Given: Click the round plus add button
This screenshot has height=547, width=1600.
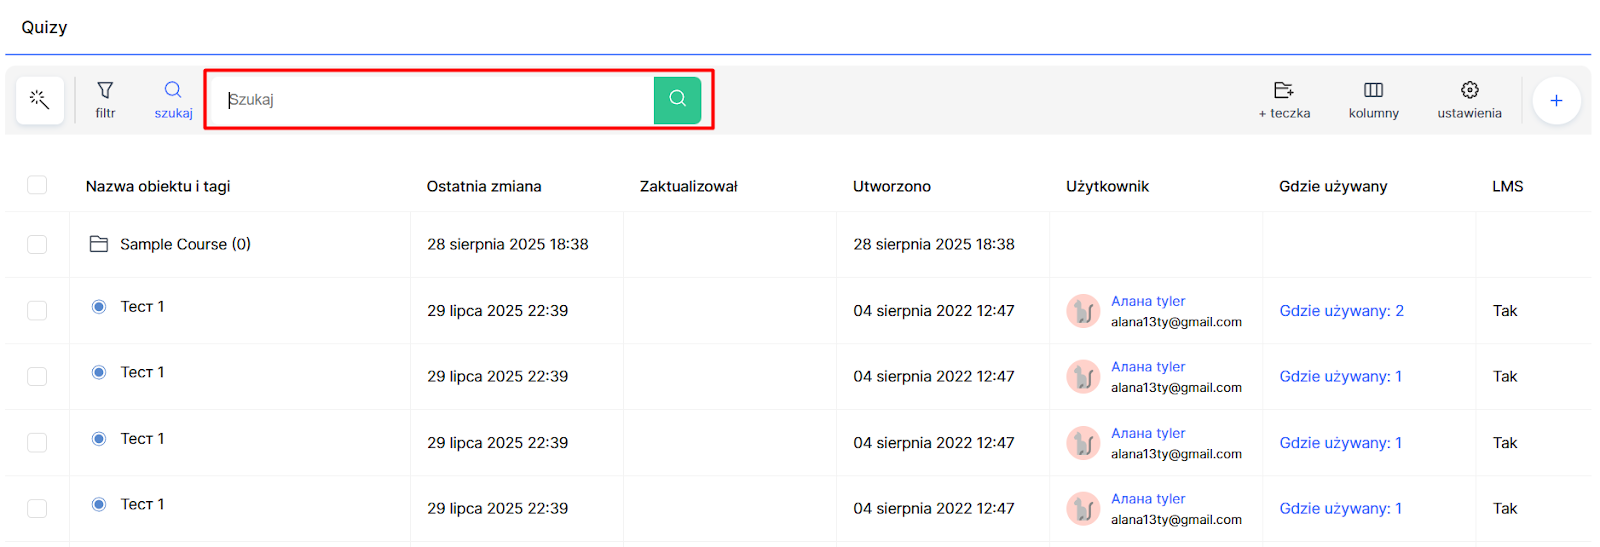Looking at the screenshot, I should [x=1556, y=100].
